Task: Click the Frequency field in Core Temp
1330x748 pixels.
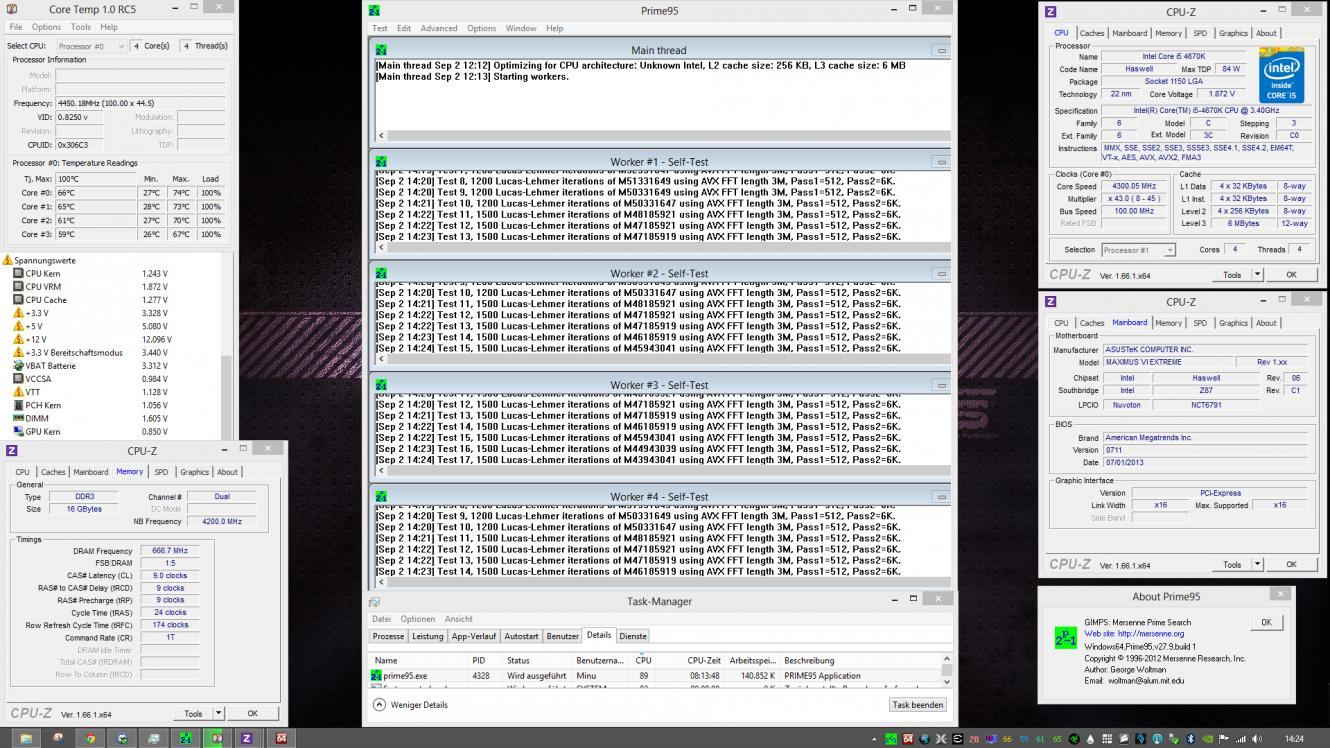Action: [x=140, y=103]
